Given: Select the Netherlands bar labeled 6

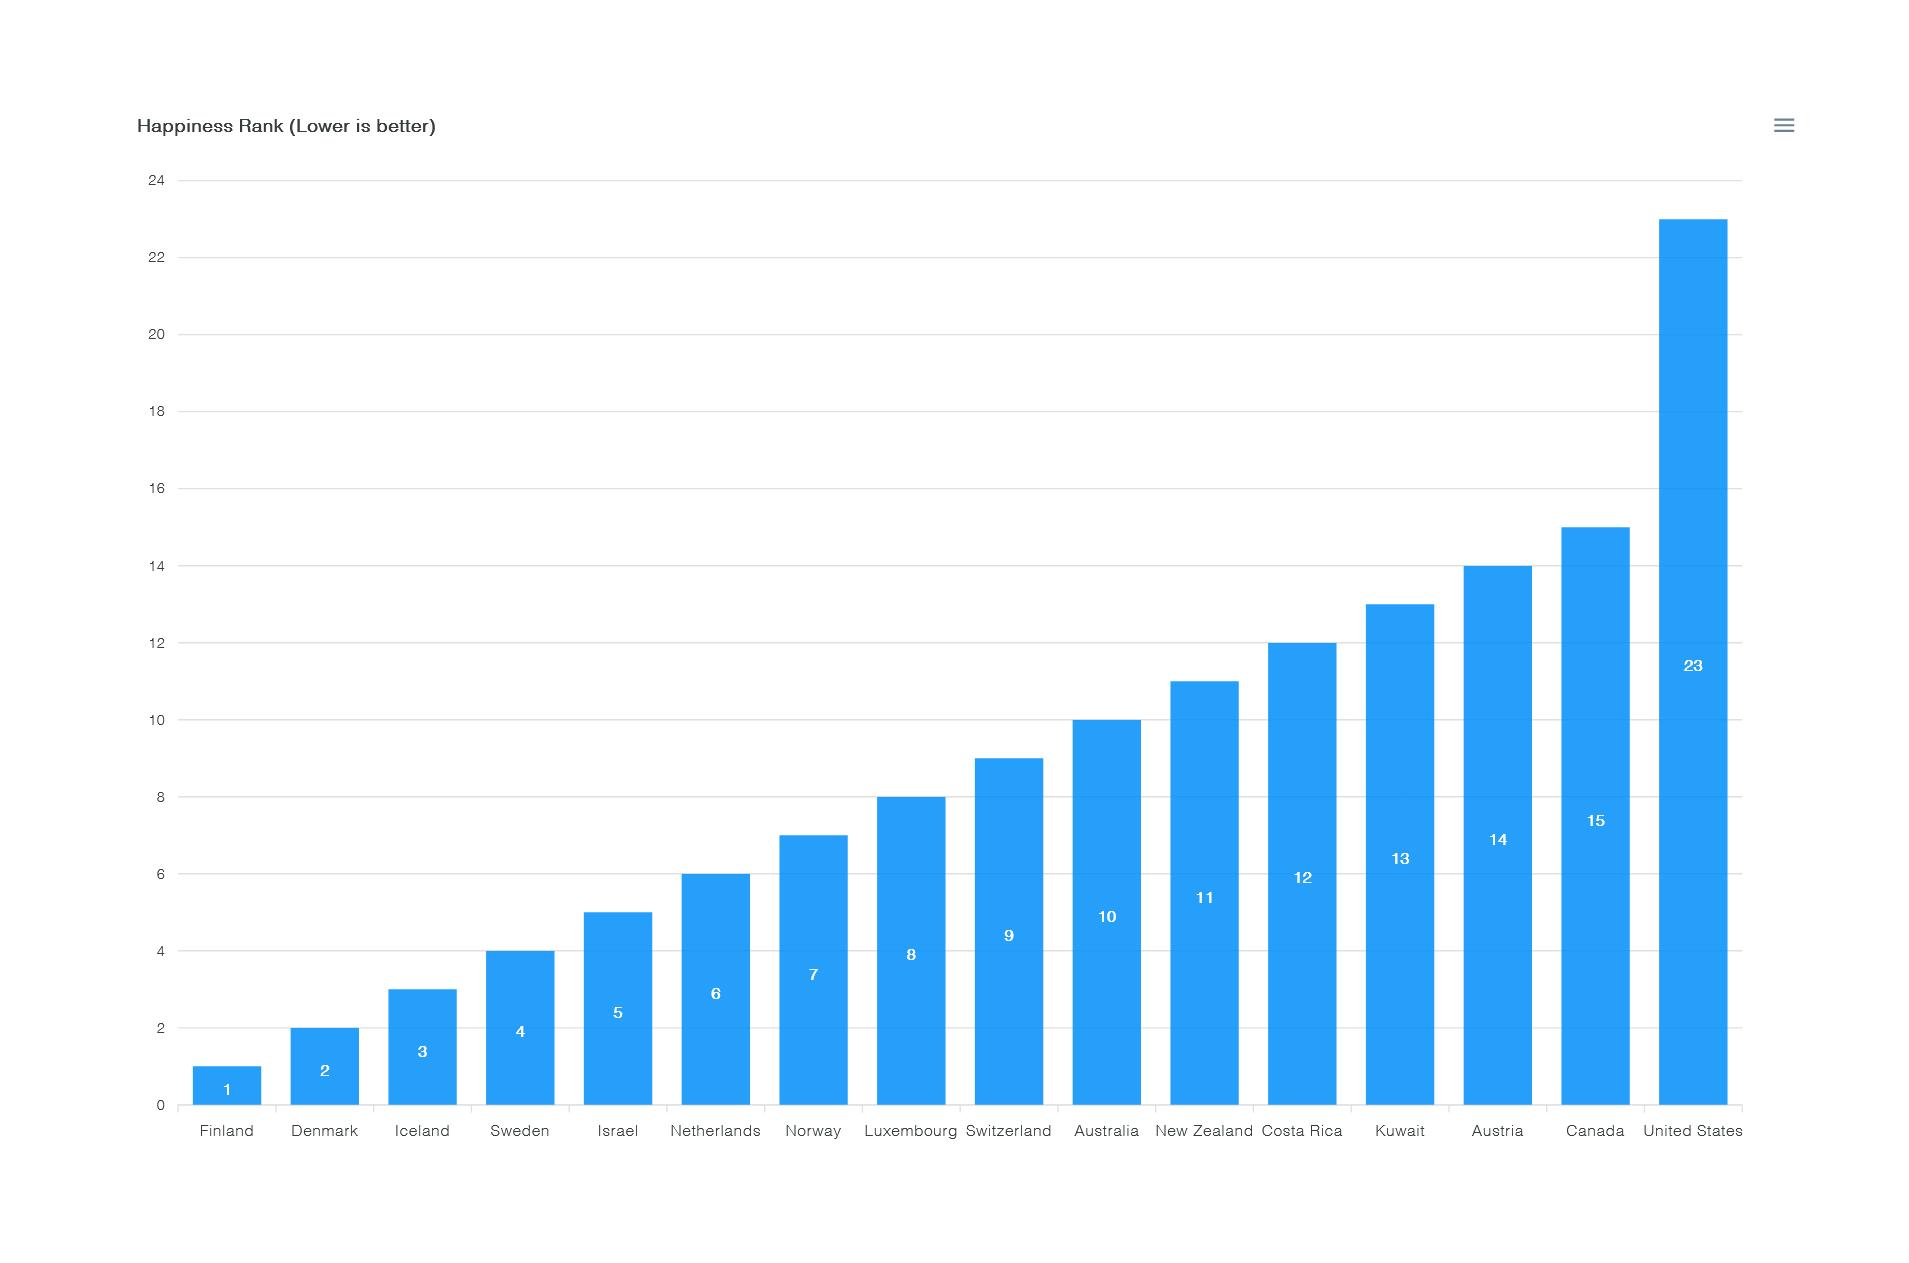Looking at the screenshot, I should pos(715,989).
